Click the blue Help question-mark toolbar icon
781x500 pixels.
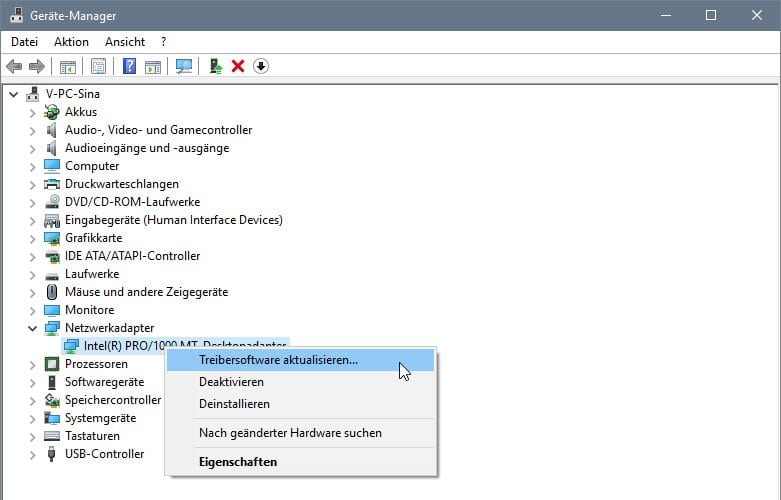click(x=130, y=66)
